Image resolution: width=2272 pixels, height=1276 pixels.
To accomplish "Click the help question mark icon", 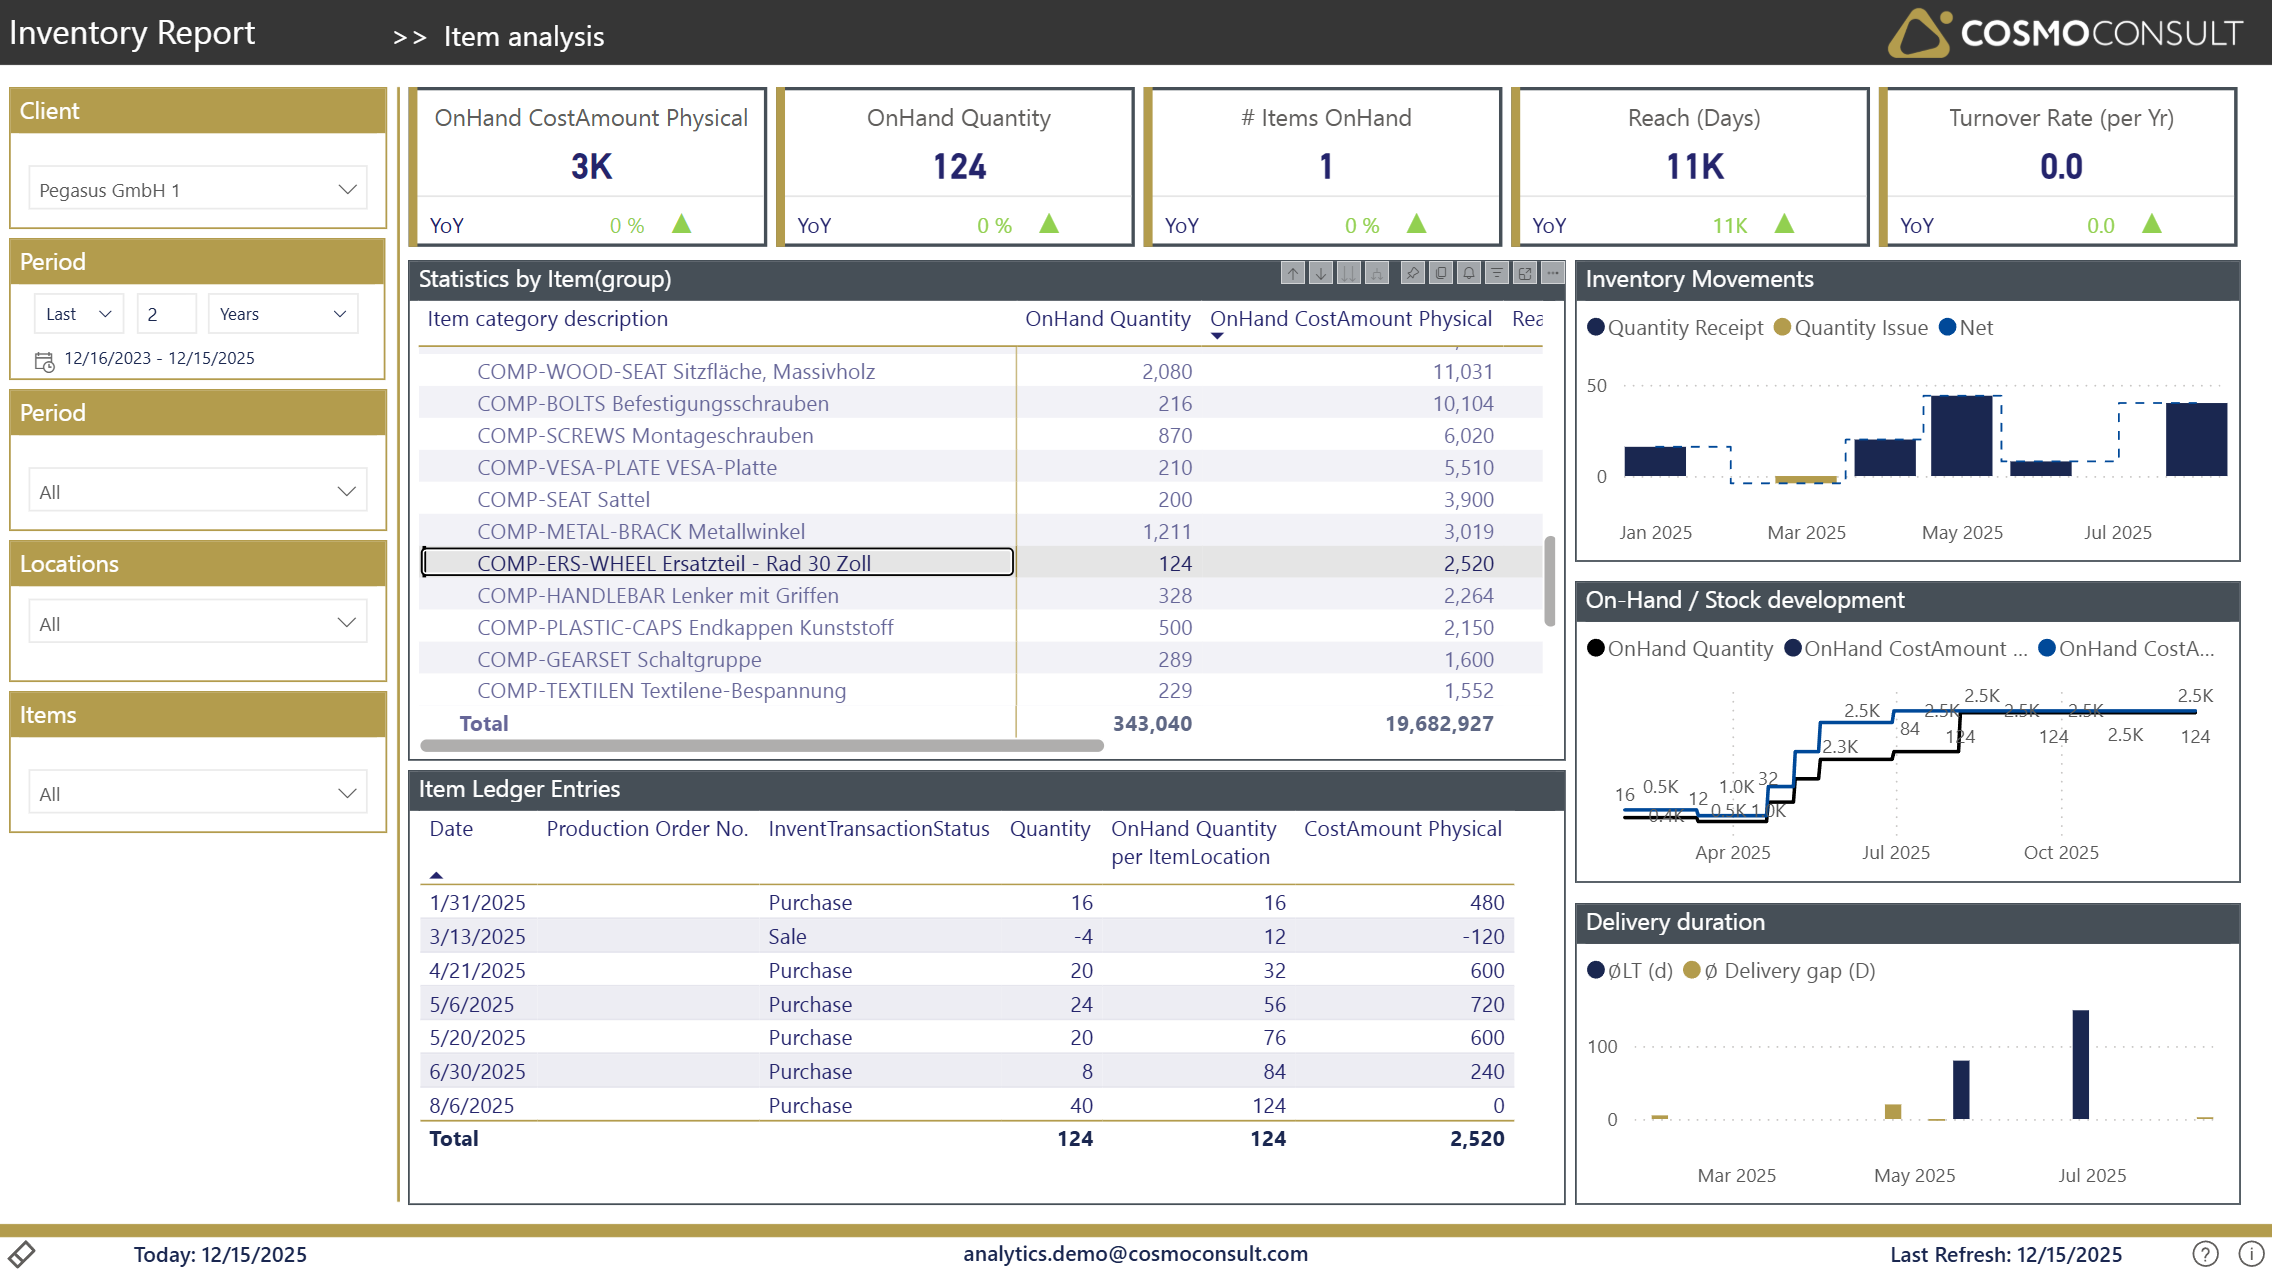I will coord(2205,1254).
